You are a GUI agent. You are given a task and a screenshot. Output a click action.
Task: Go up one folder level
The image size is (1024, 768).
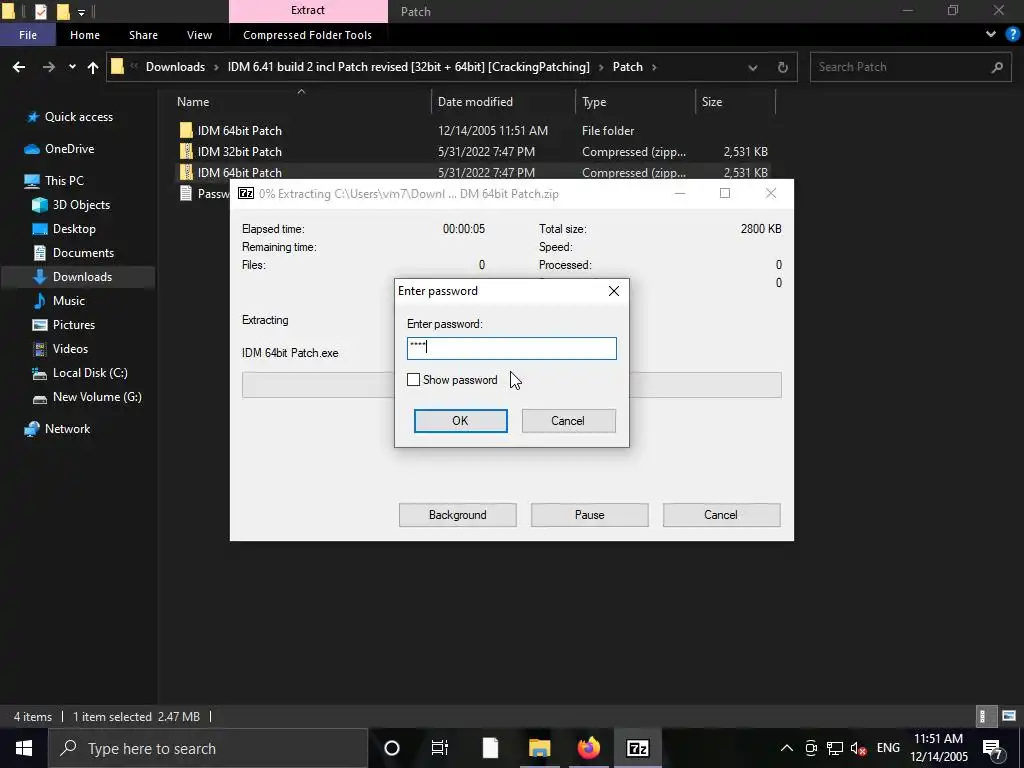click(x=93, y=67)
